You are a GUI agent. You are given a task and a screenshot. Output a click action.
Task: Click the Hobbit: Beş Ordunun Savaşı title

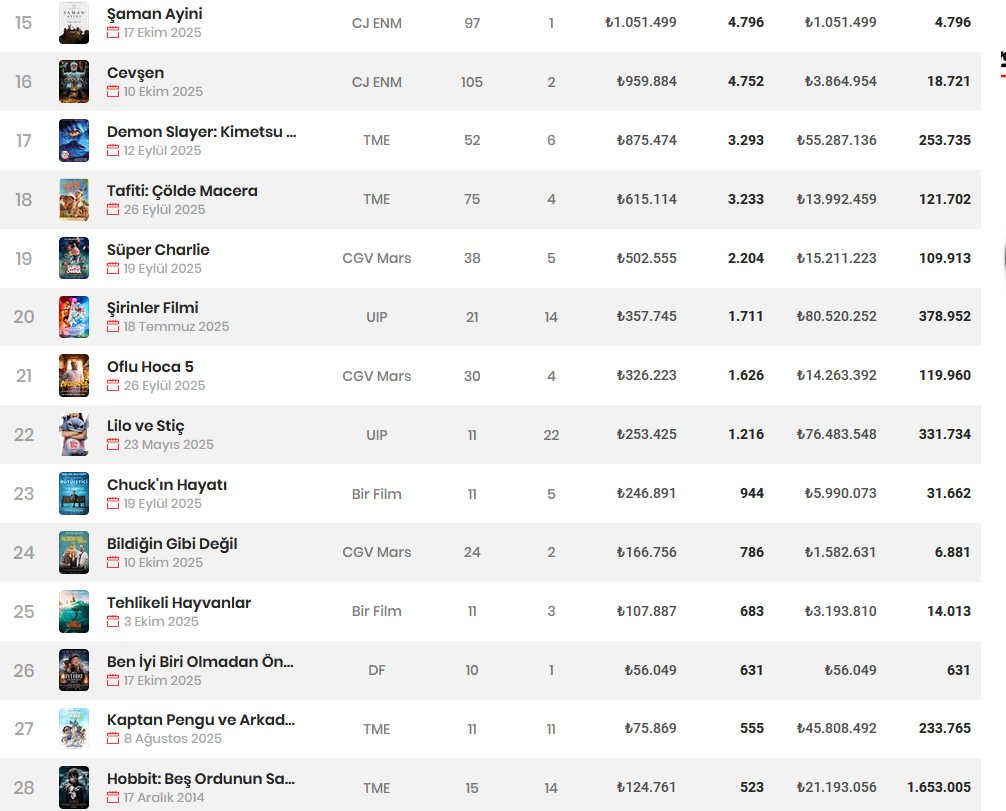pos(200,778)
